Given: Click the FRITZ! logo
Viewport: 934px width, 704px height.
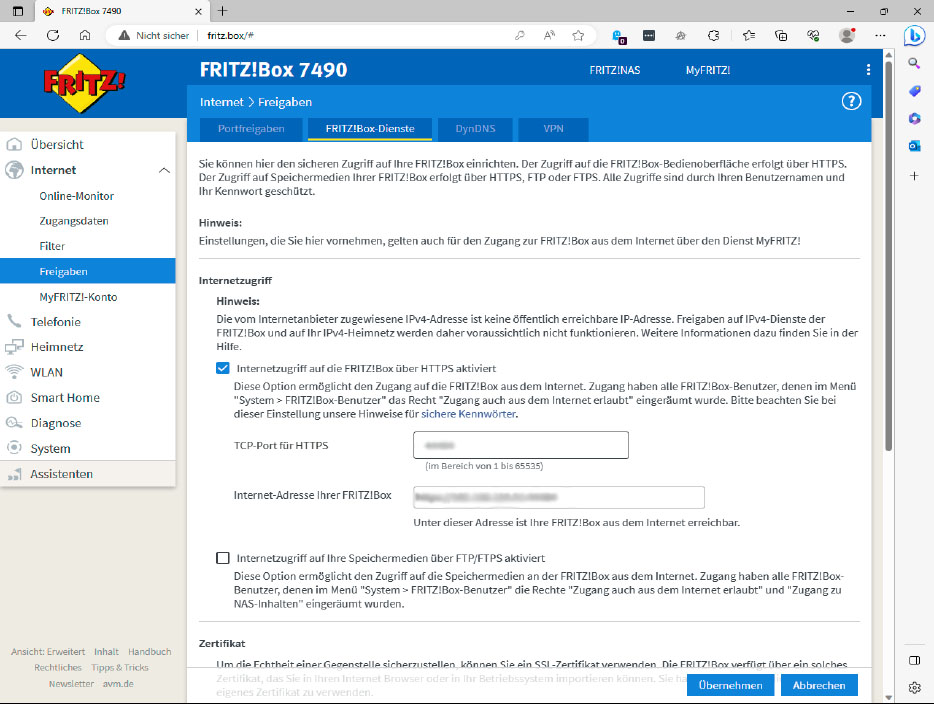Looking at the screenshot, I should click(x=83, y=83).
